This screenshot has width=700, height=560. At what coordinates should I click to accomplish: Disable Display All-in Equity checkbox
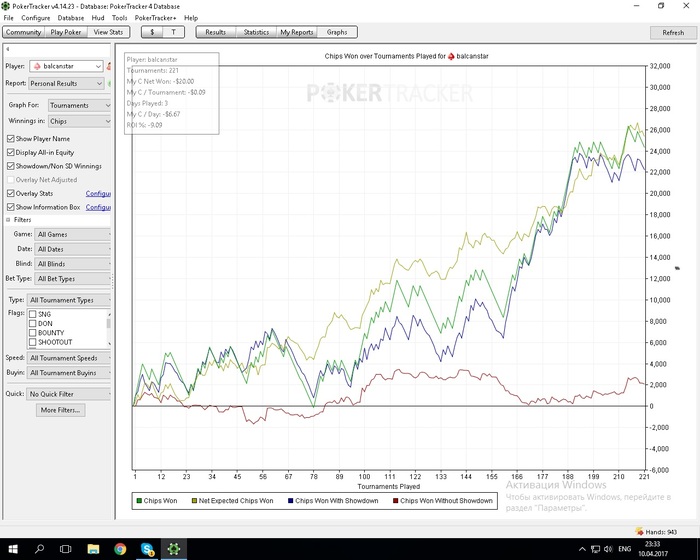(x=11, y=152)
